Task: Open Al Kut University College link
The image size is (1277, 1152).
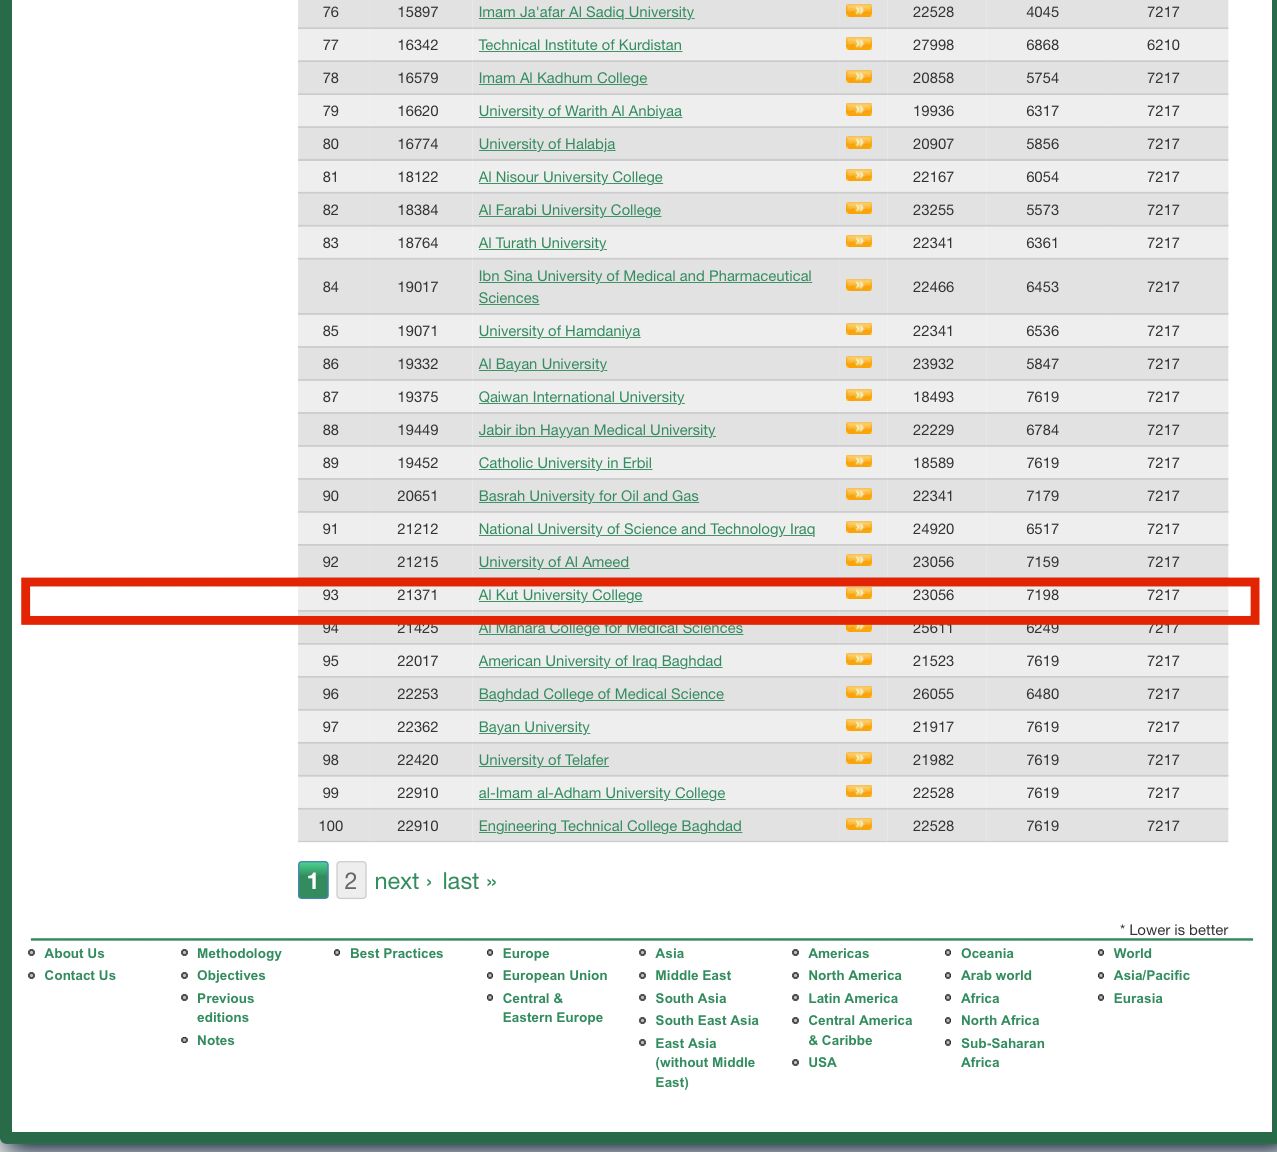Action: [x=560, y=595]
